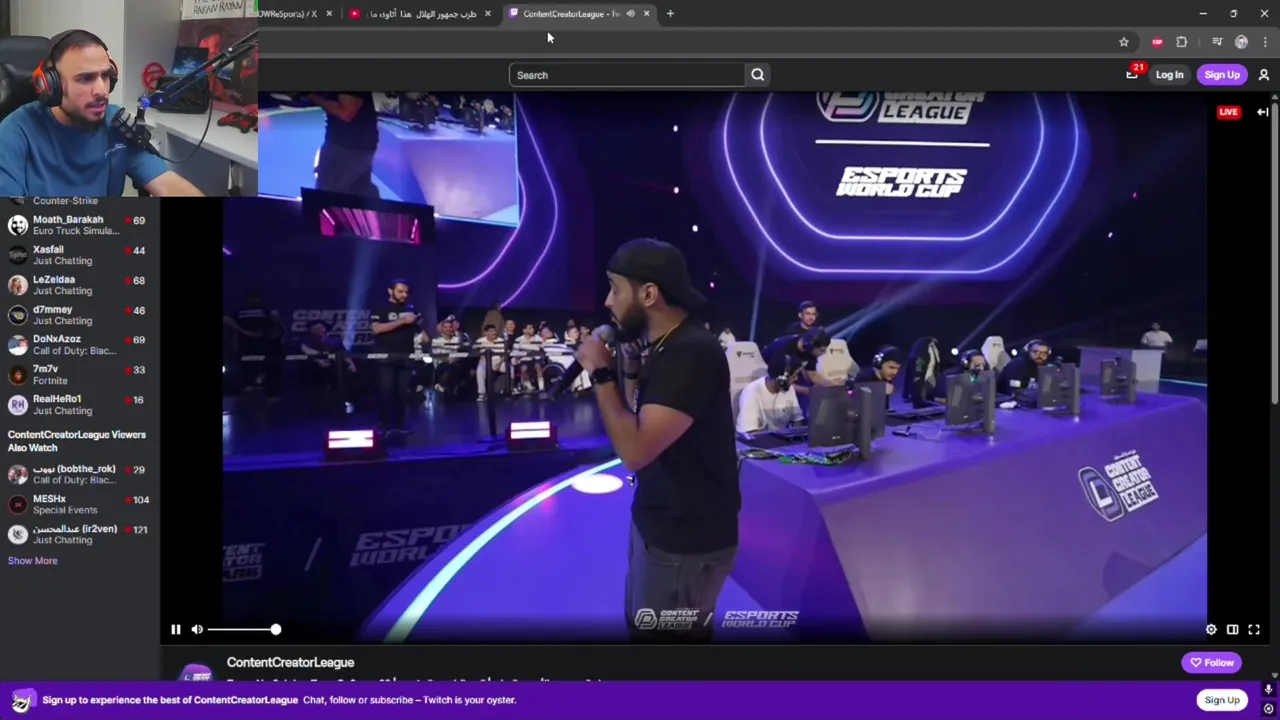Viewport: 1280px width, 720px height.
Task: Pause the live stream video
Action: point(175,629)
